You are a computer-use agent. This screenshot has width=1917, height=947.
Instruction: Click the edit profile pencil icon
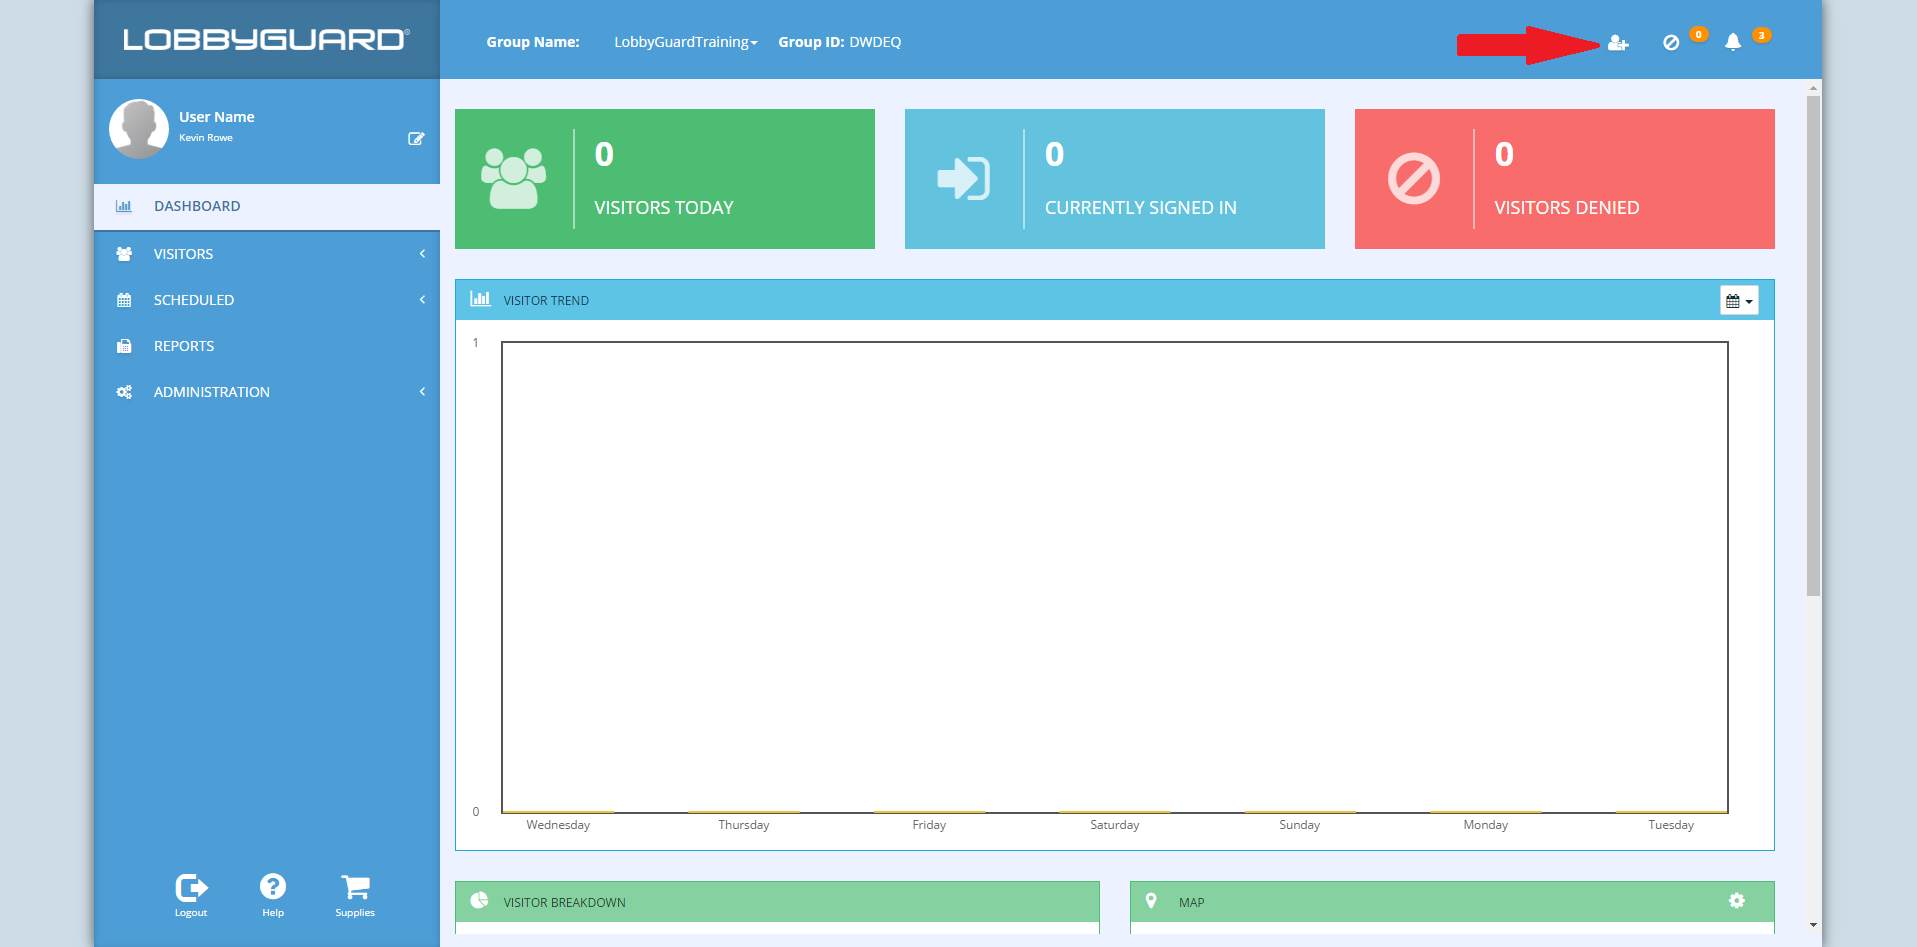[x=417, y=138]
